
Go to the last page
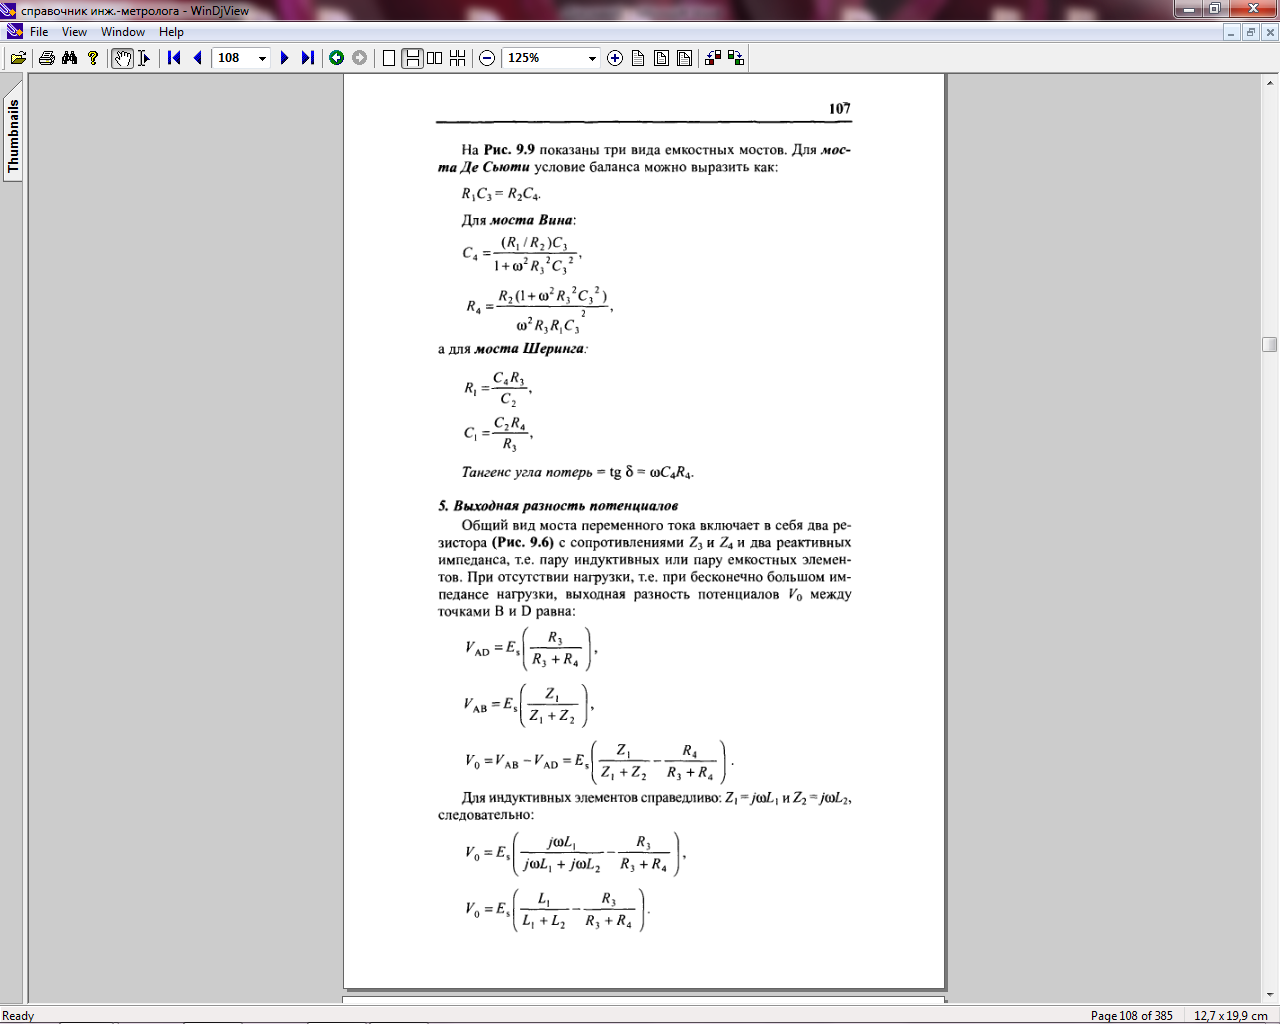pyautogui.click(x=307, y=58)
